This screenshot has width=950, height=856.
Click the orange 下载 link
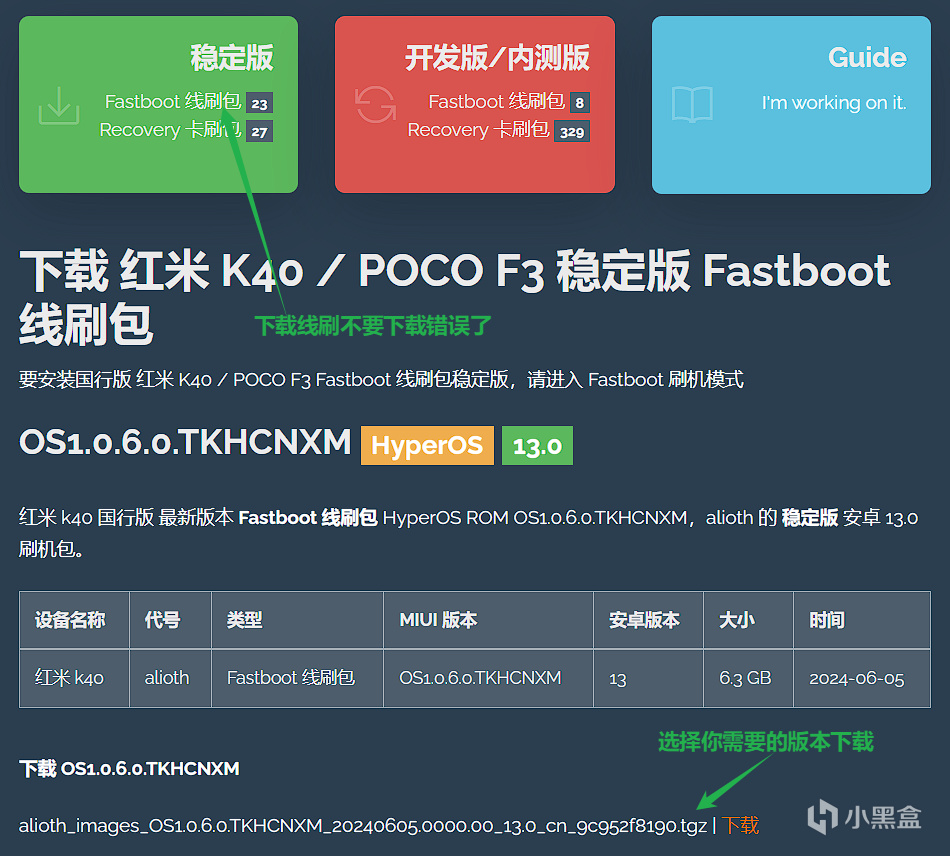click(x=741, y=825)
